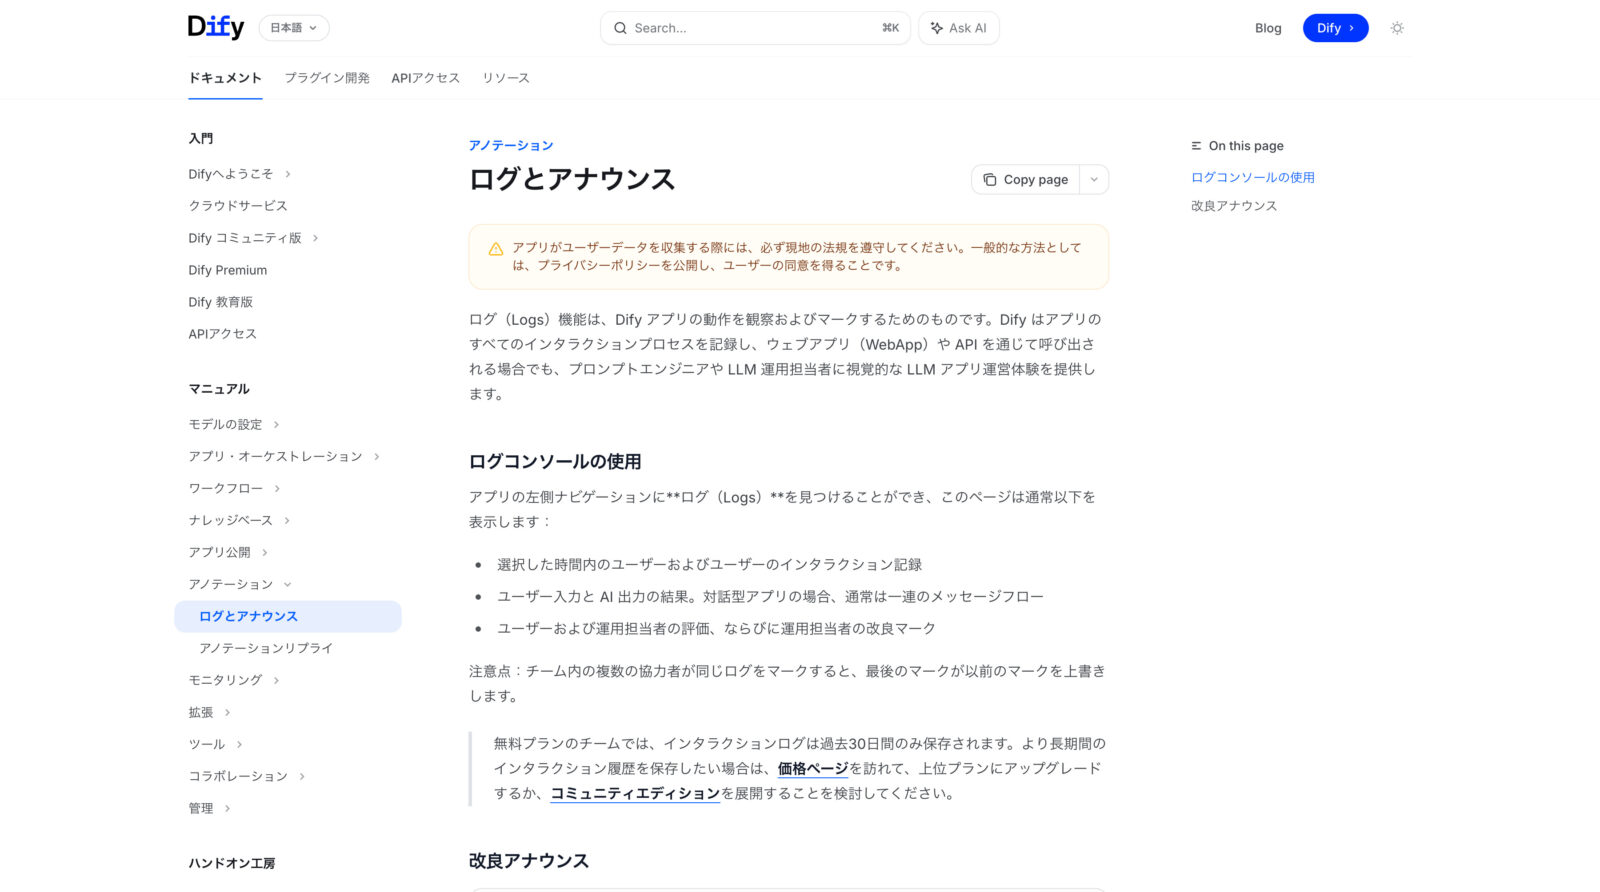Expand アプリ・オーケストレーション chevron
1600x892 pixels.
click(377, 456)
